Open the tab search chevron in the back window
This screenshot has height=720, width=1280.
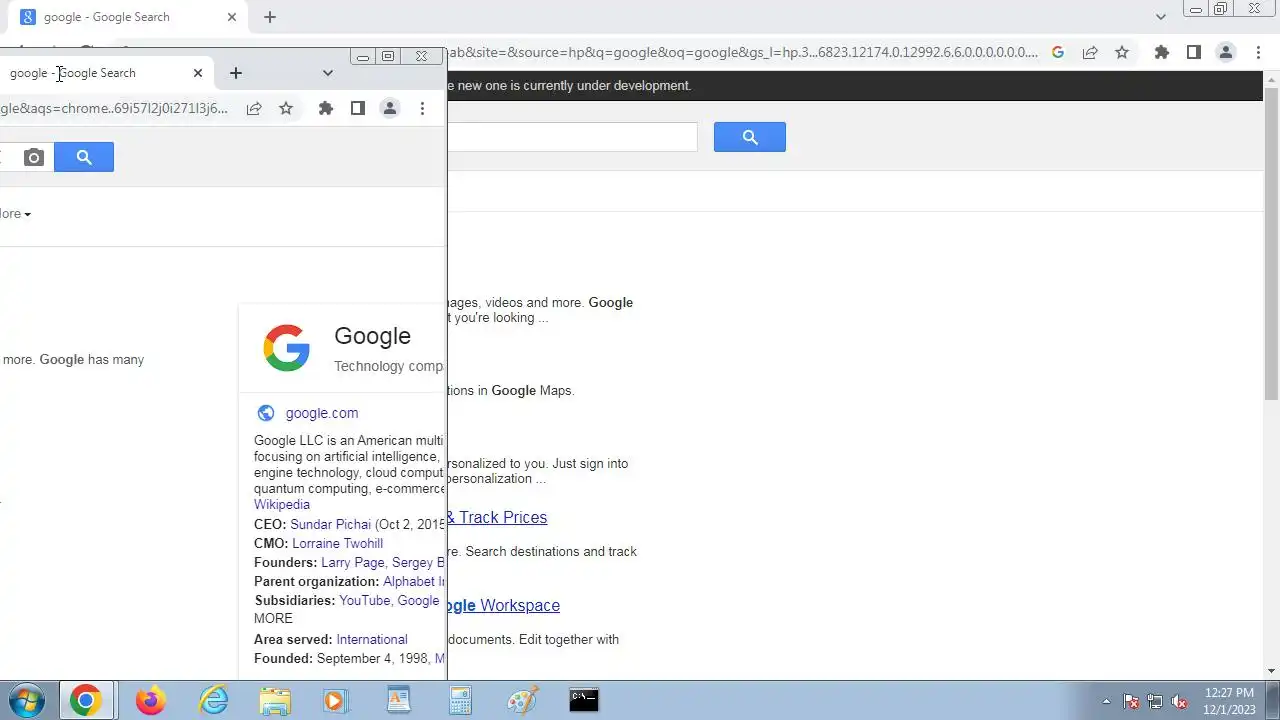tap(1161, 17)
